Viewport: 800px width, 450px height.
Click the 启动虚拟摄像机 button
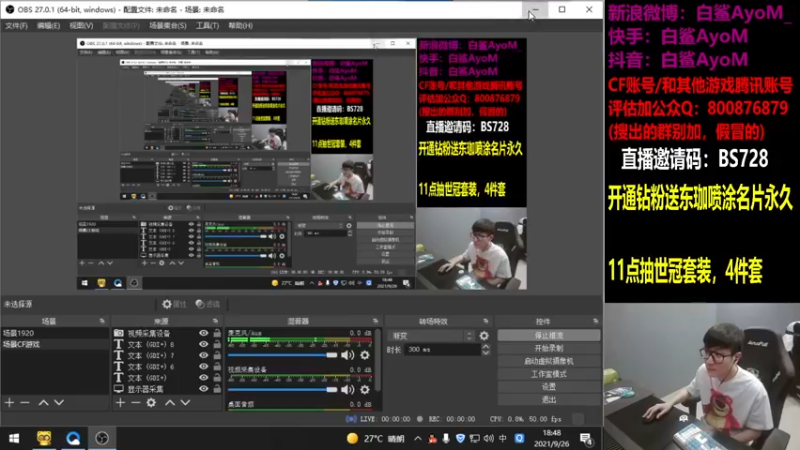[548, 361]
